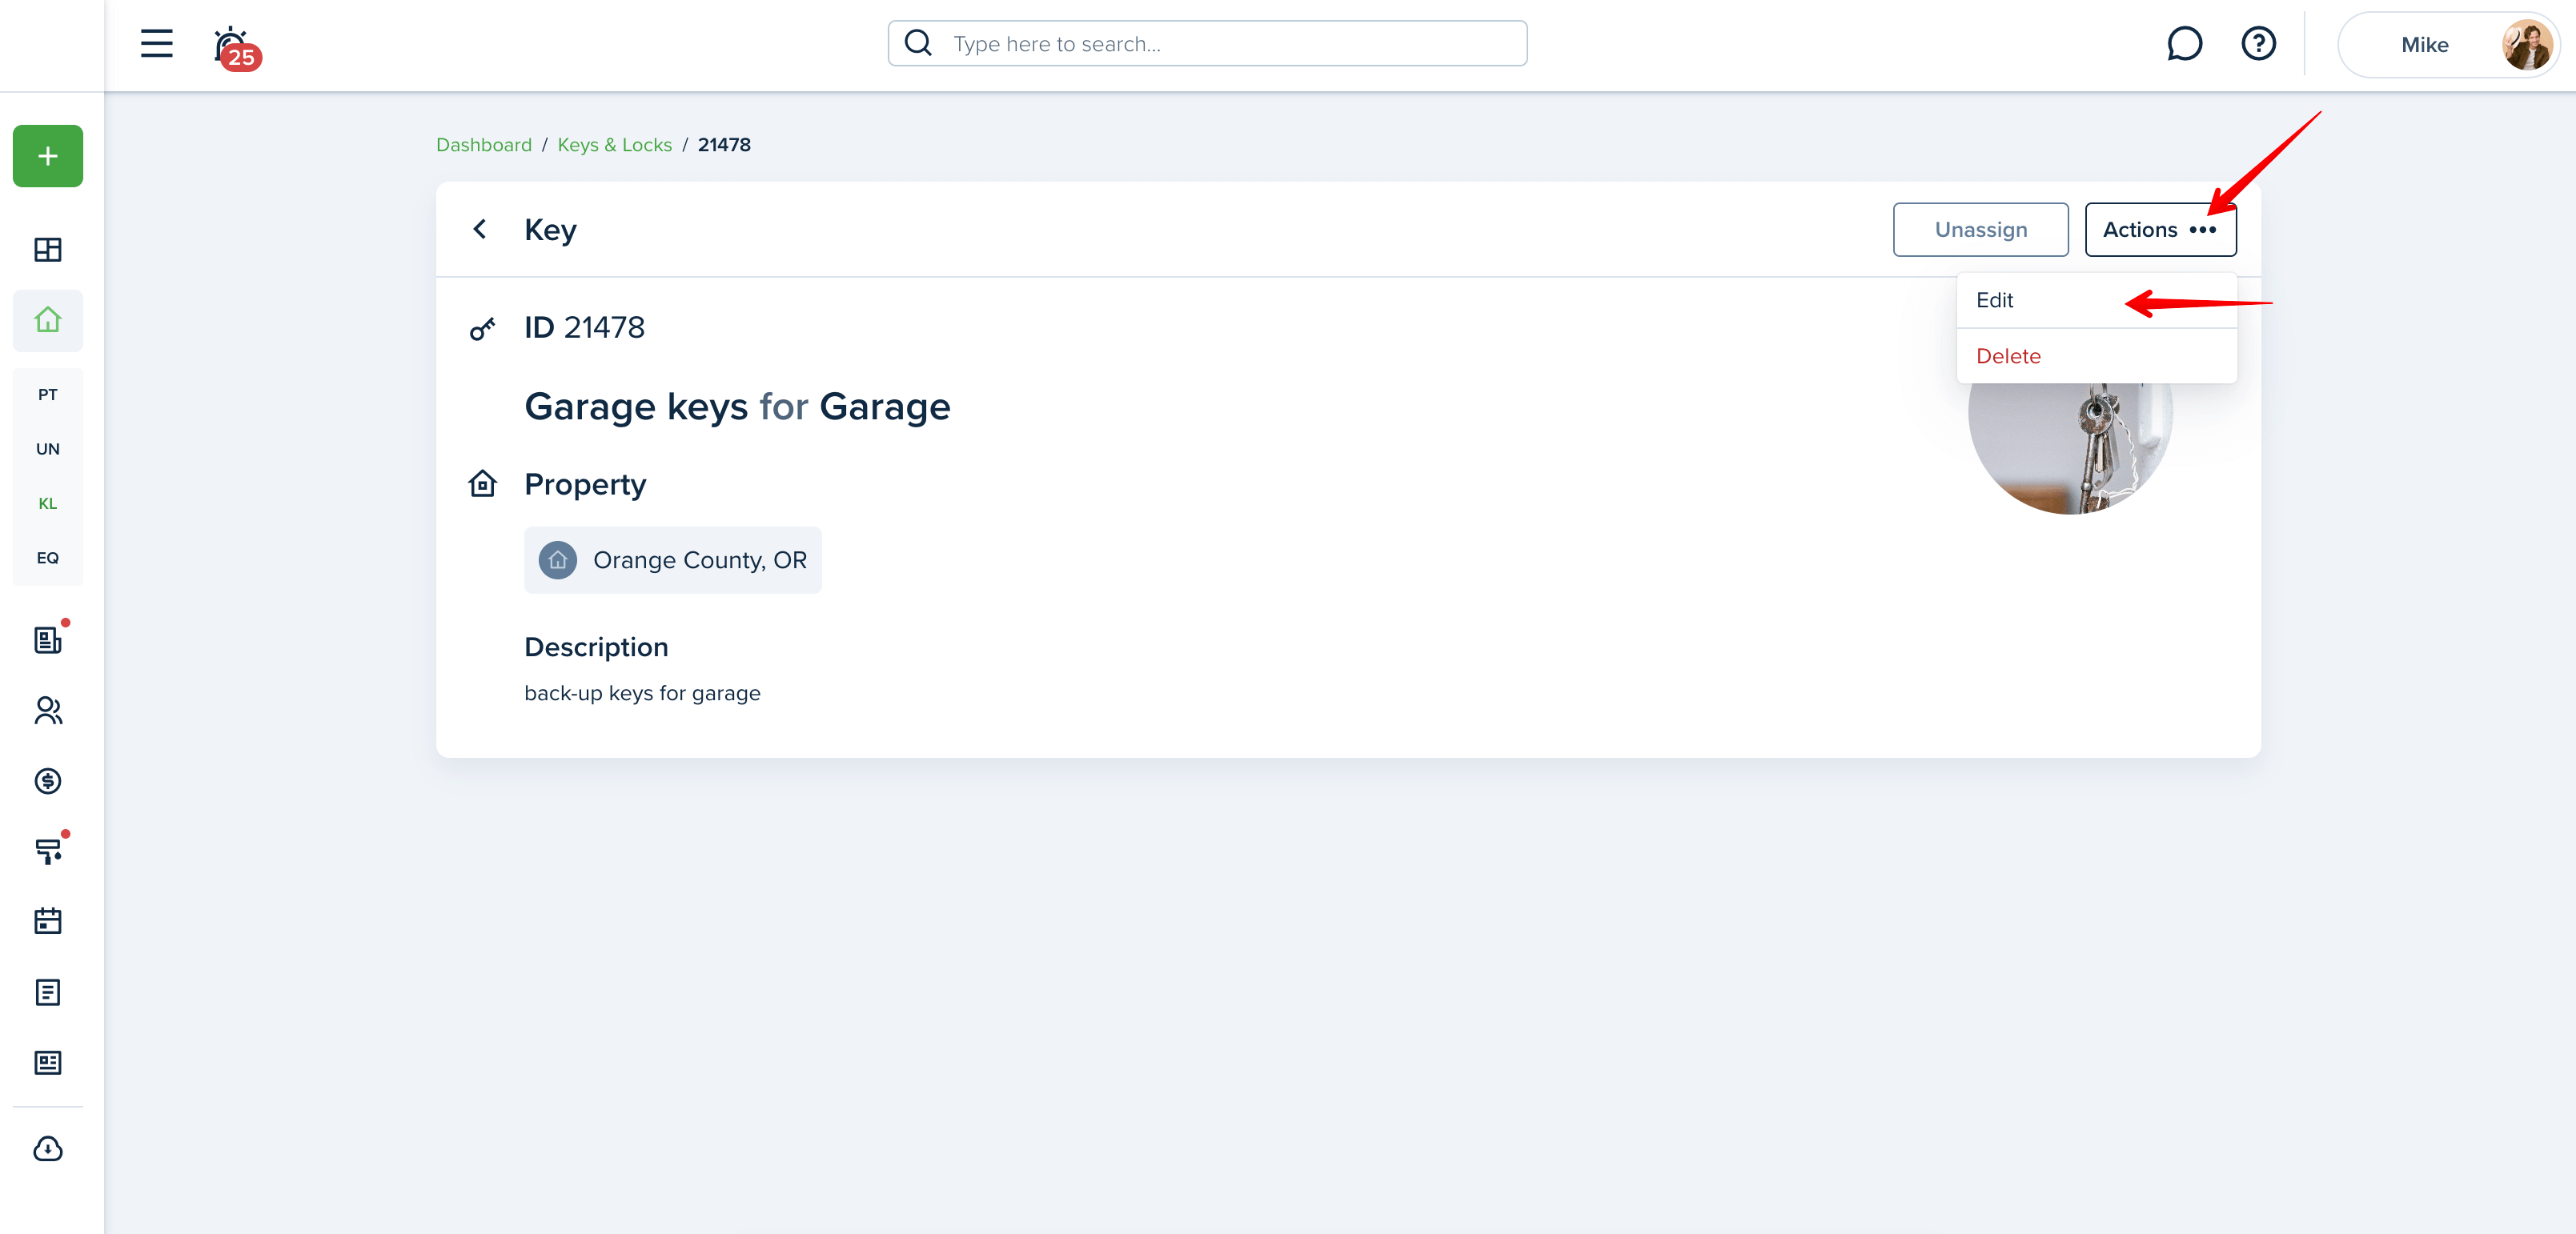Go to Keys & Locks breadcrumb link

614,145
